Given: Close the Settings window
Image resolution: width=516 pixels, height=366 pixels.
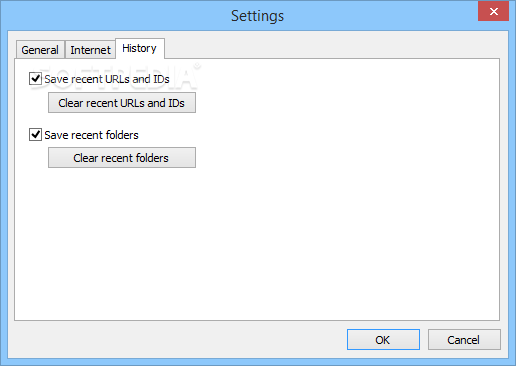Looking at the screenshot, I should [493, 11].
